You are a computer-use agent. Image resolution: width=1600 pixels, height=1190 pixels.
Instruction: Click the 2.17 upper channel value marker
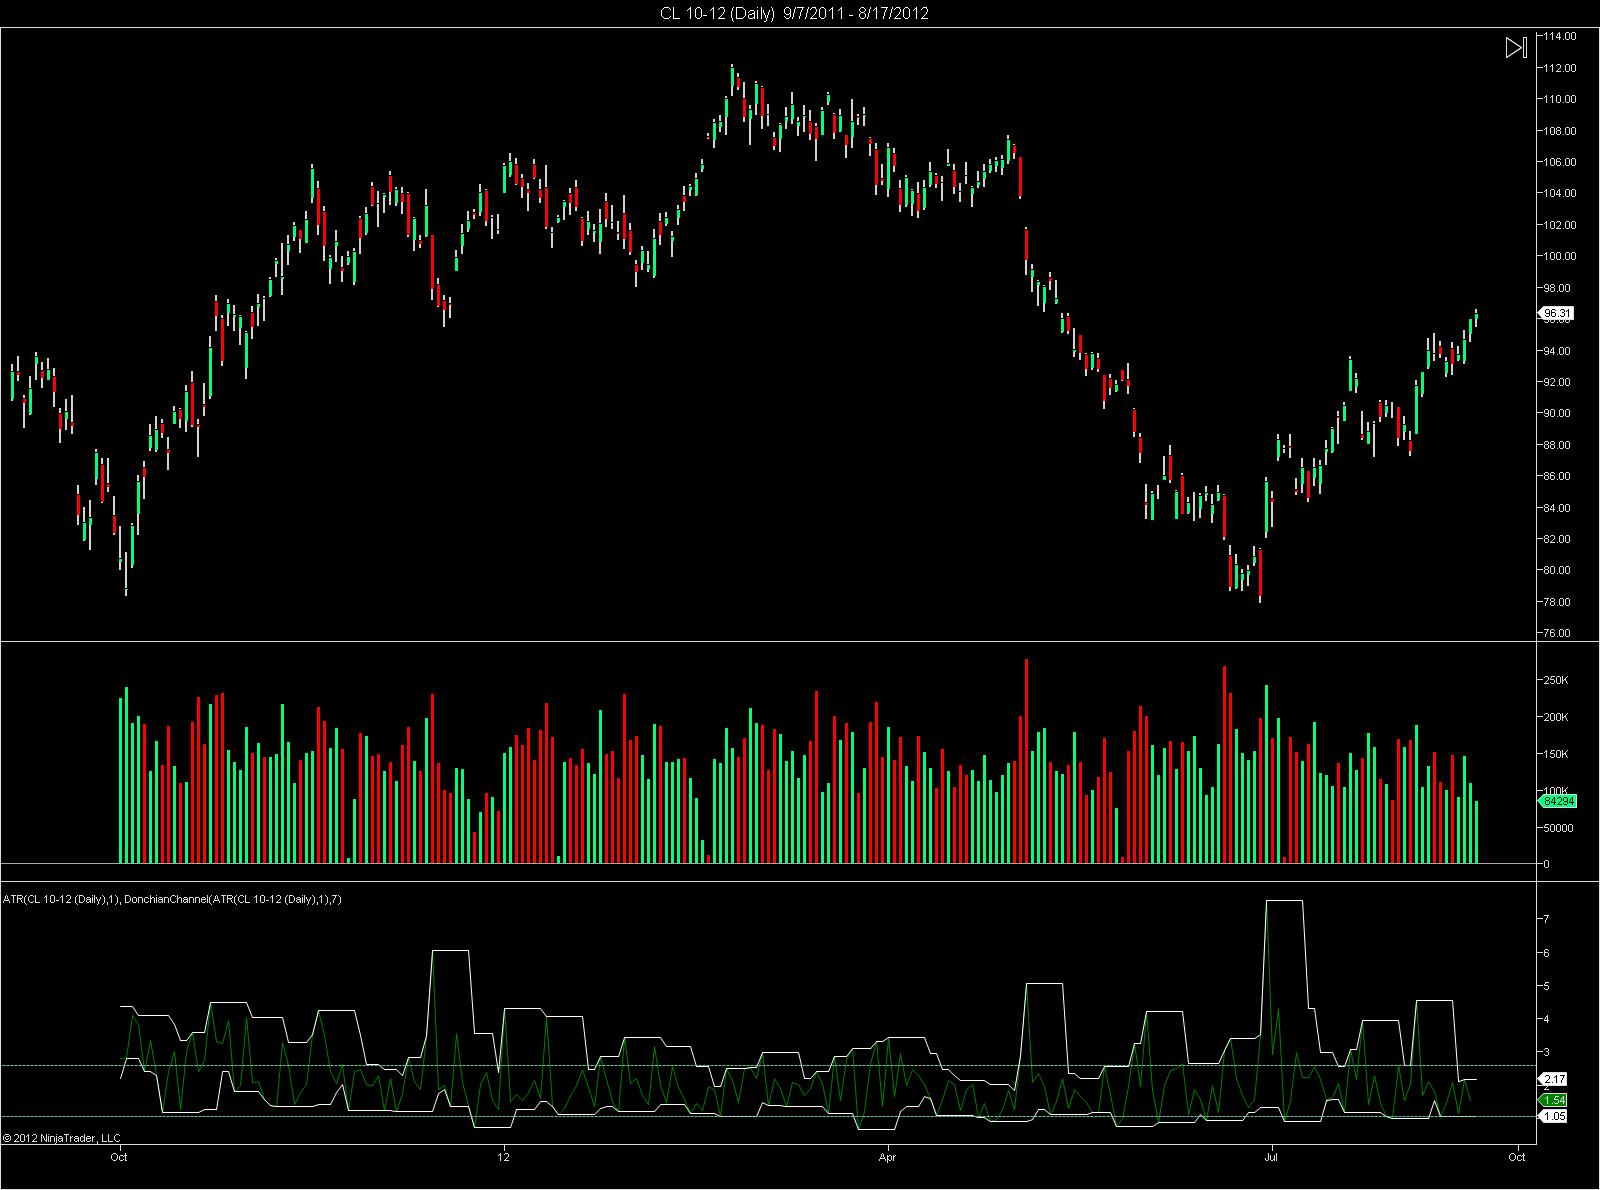1554,1079
